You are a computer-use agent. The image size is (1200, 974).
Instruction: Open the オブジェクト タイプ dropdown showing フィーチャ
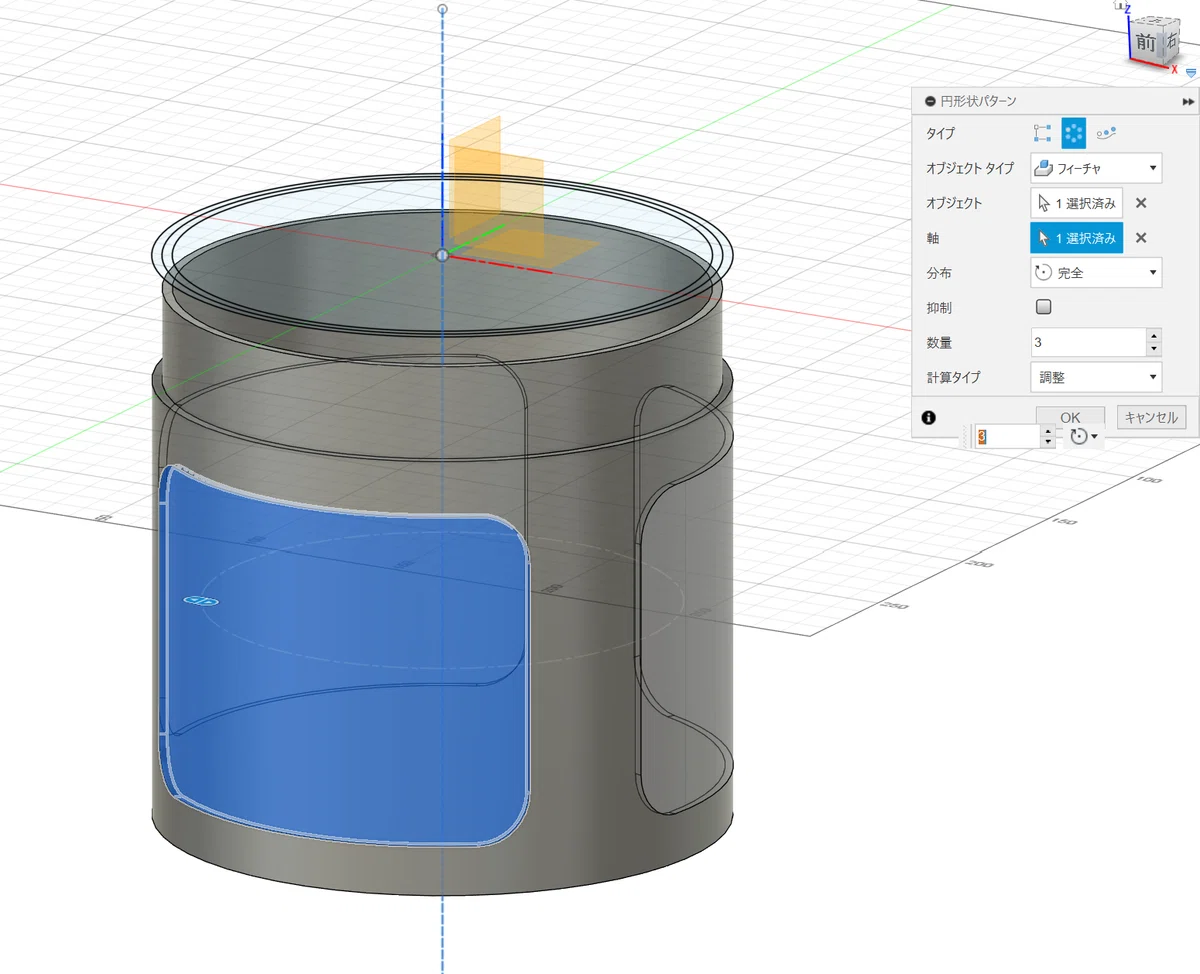(x=1096, y=168)
